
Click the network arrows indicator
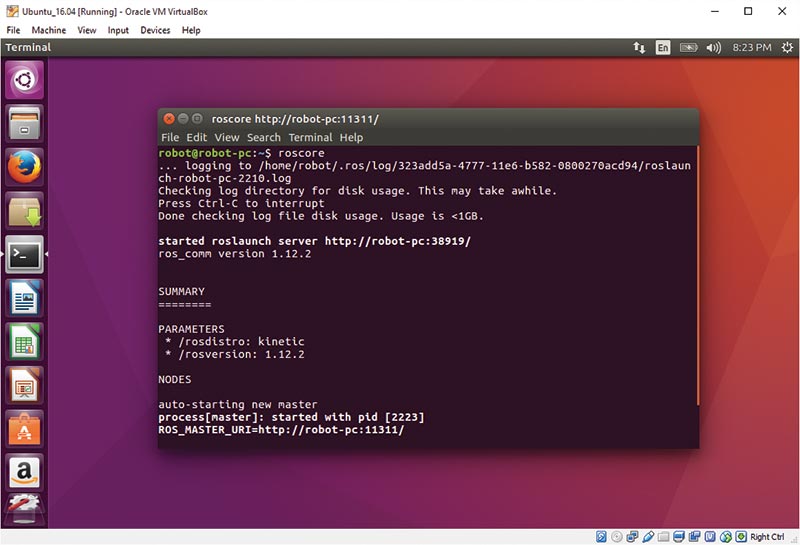pos(639,47)
